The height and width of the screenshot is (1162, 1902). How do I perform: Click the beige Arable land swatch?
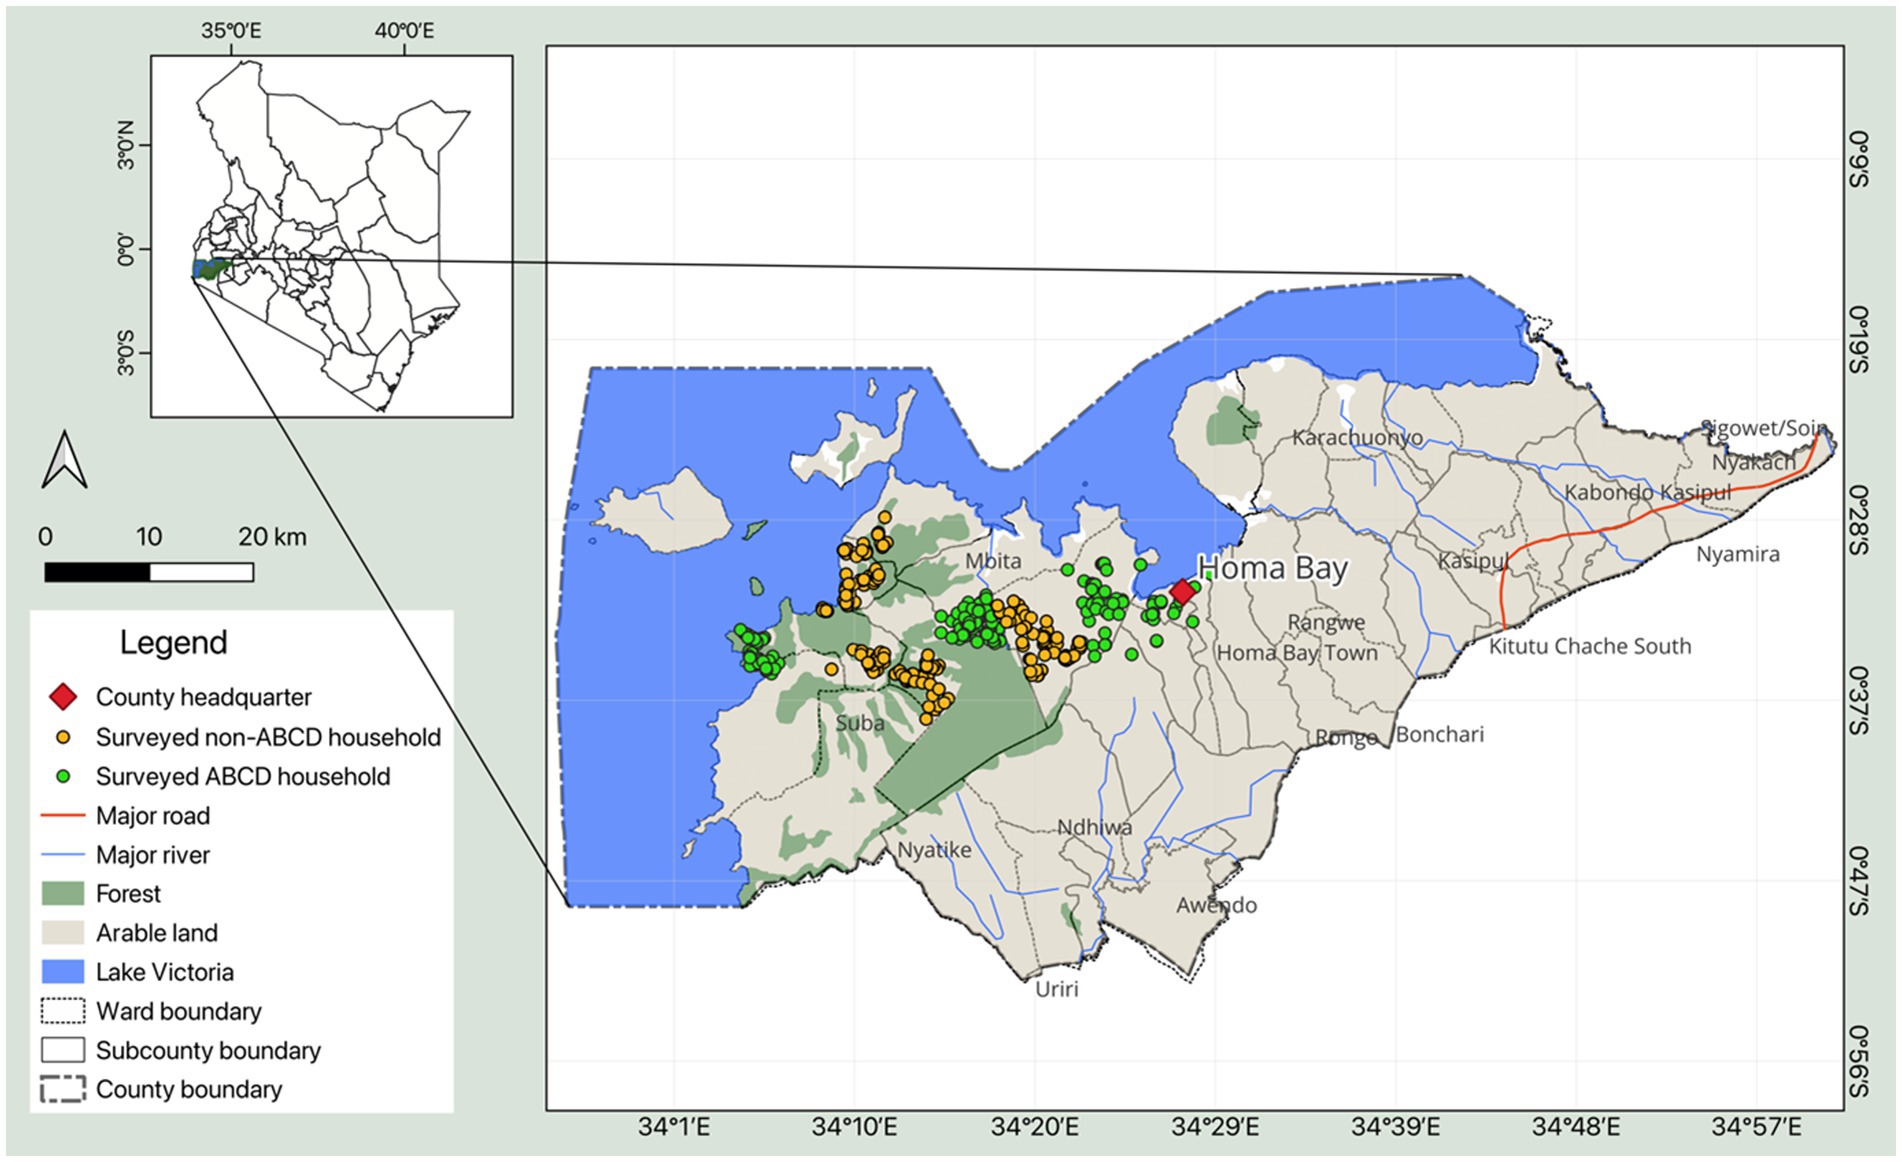click(x=62, y=933)
